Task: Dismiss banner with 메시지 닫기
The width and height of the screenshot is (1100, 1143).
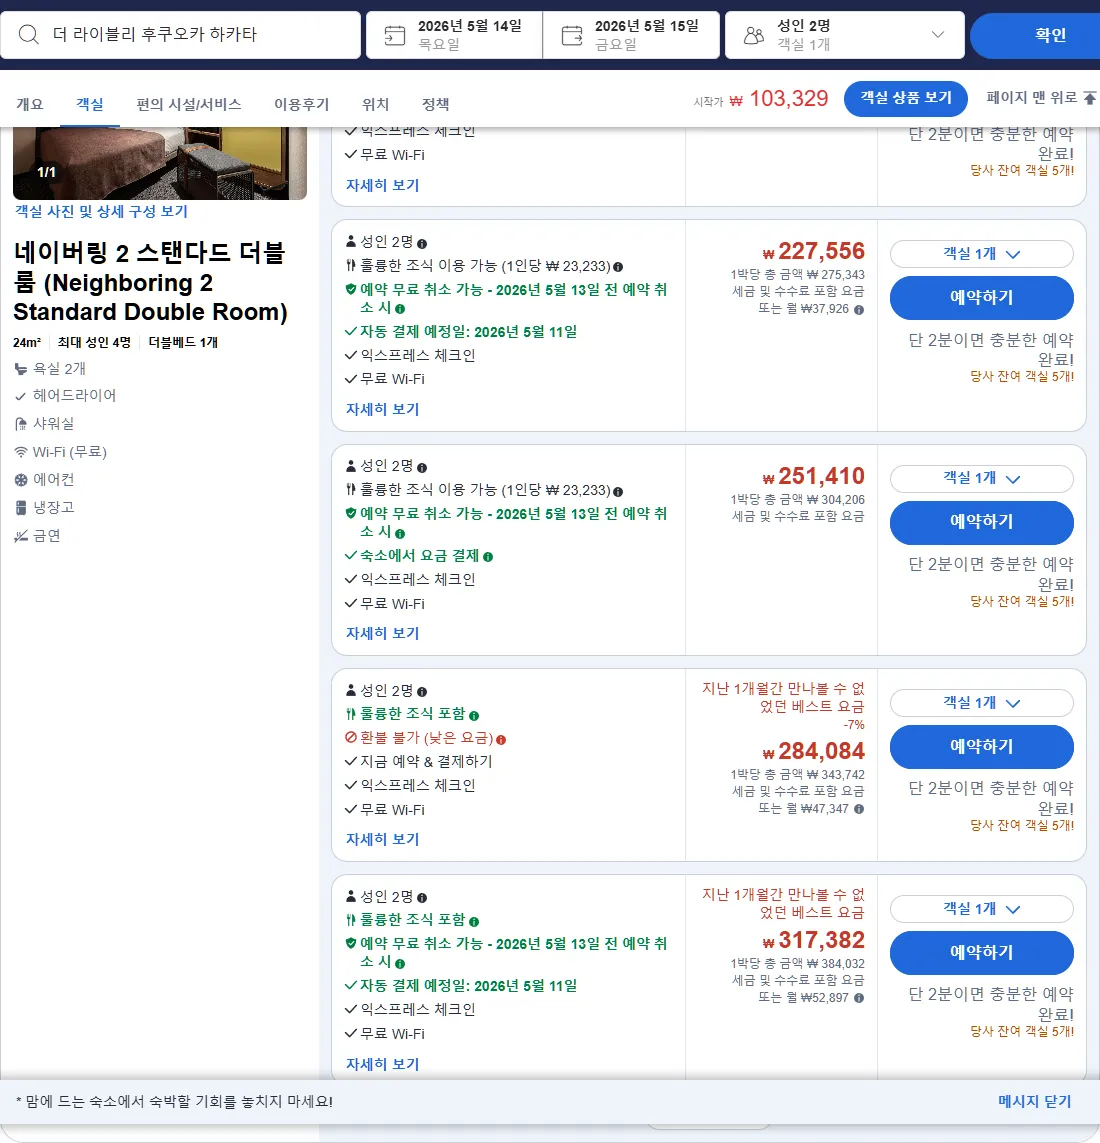Action: [1034, 1101]
